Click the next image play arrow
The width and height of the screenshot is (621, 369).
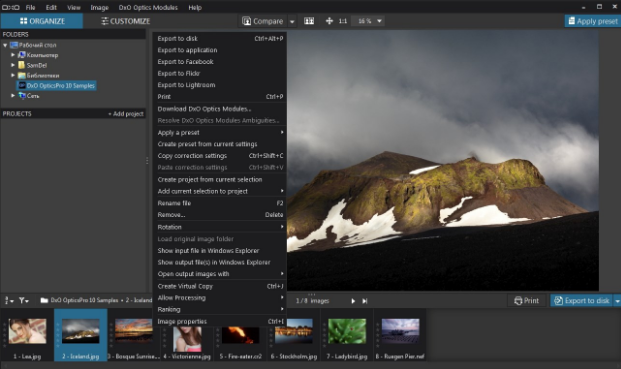coord(353,301)
